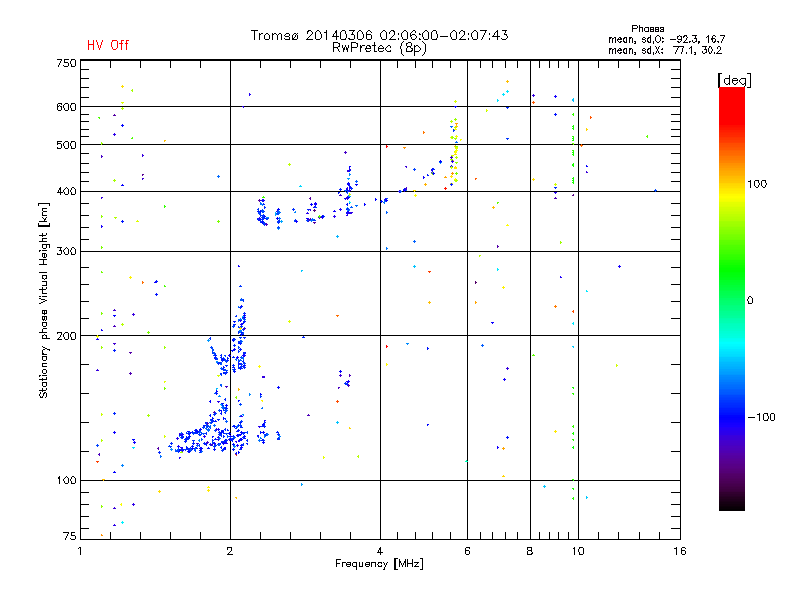Click the '[deg]' colorbar unit label

[x=734, y=80]
